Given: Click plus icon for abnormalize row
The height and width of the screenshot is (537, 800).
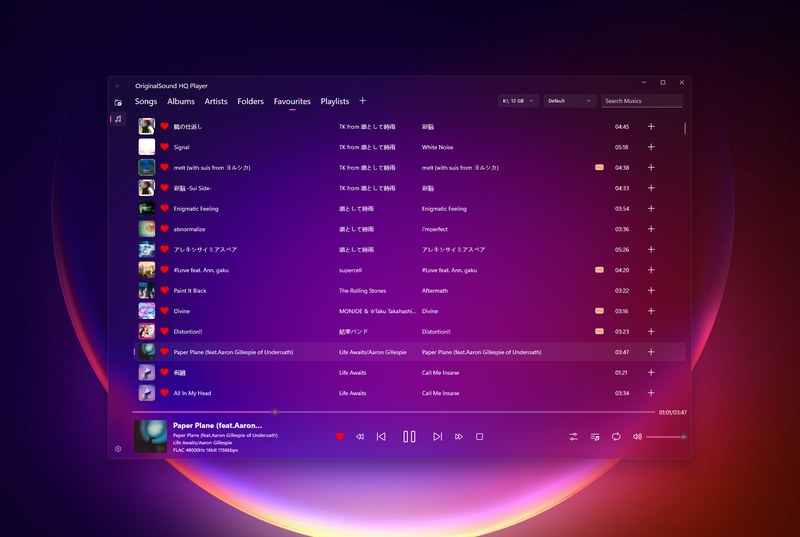Looking at the screenshot, I should [x=651, y=229].
